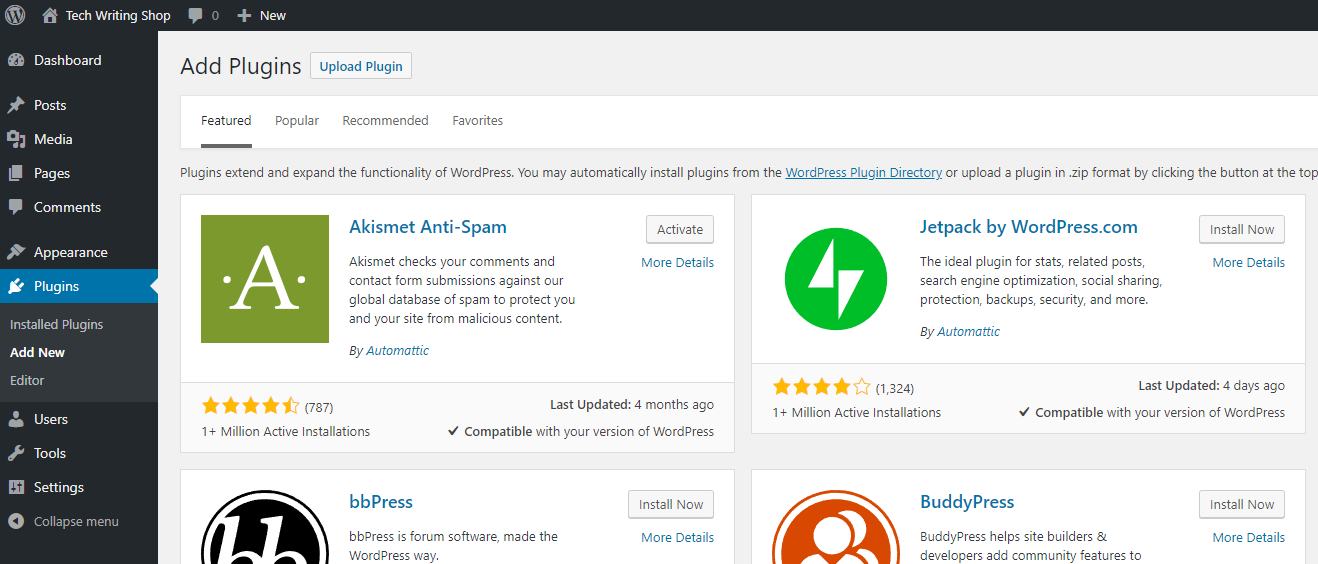Viewport: 1318px width, 564px height.
Task: Click the Comments speech bubble sidebar icon
Action: [x=16, y=207]
